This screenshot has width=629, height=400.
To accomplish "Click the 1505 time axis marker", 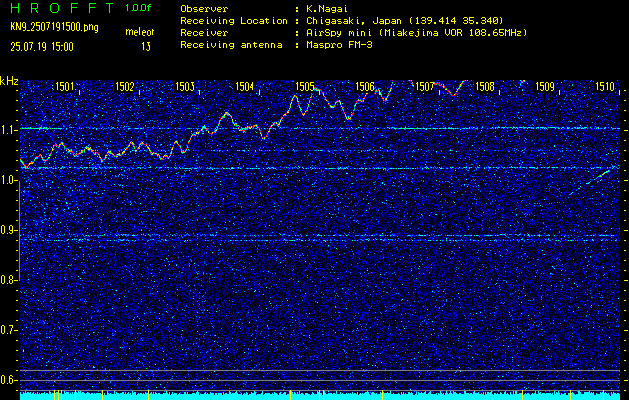I will (x=305, y=86).
